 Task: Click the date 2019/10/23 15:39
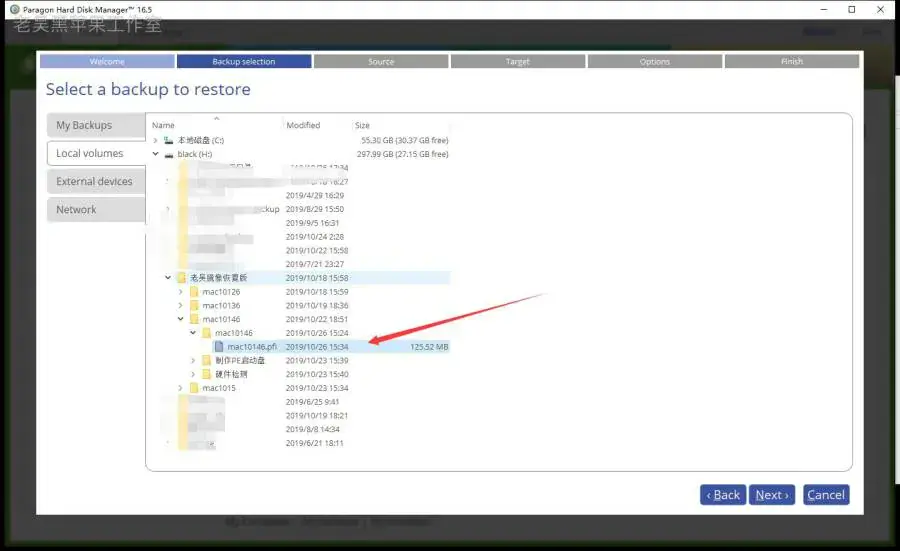click(317, 360)
